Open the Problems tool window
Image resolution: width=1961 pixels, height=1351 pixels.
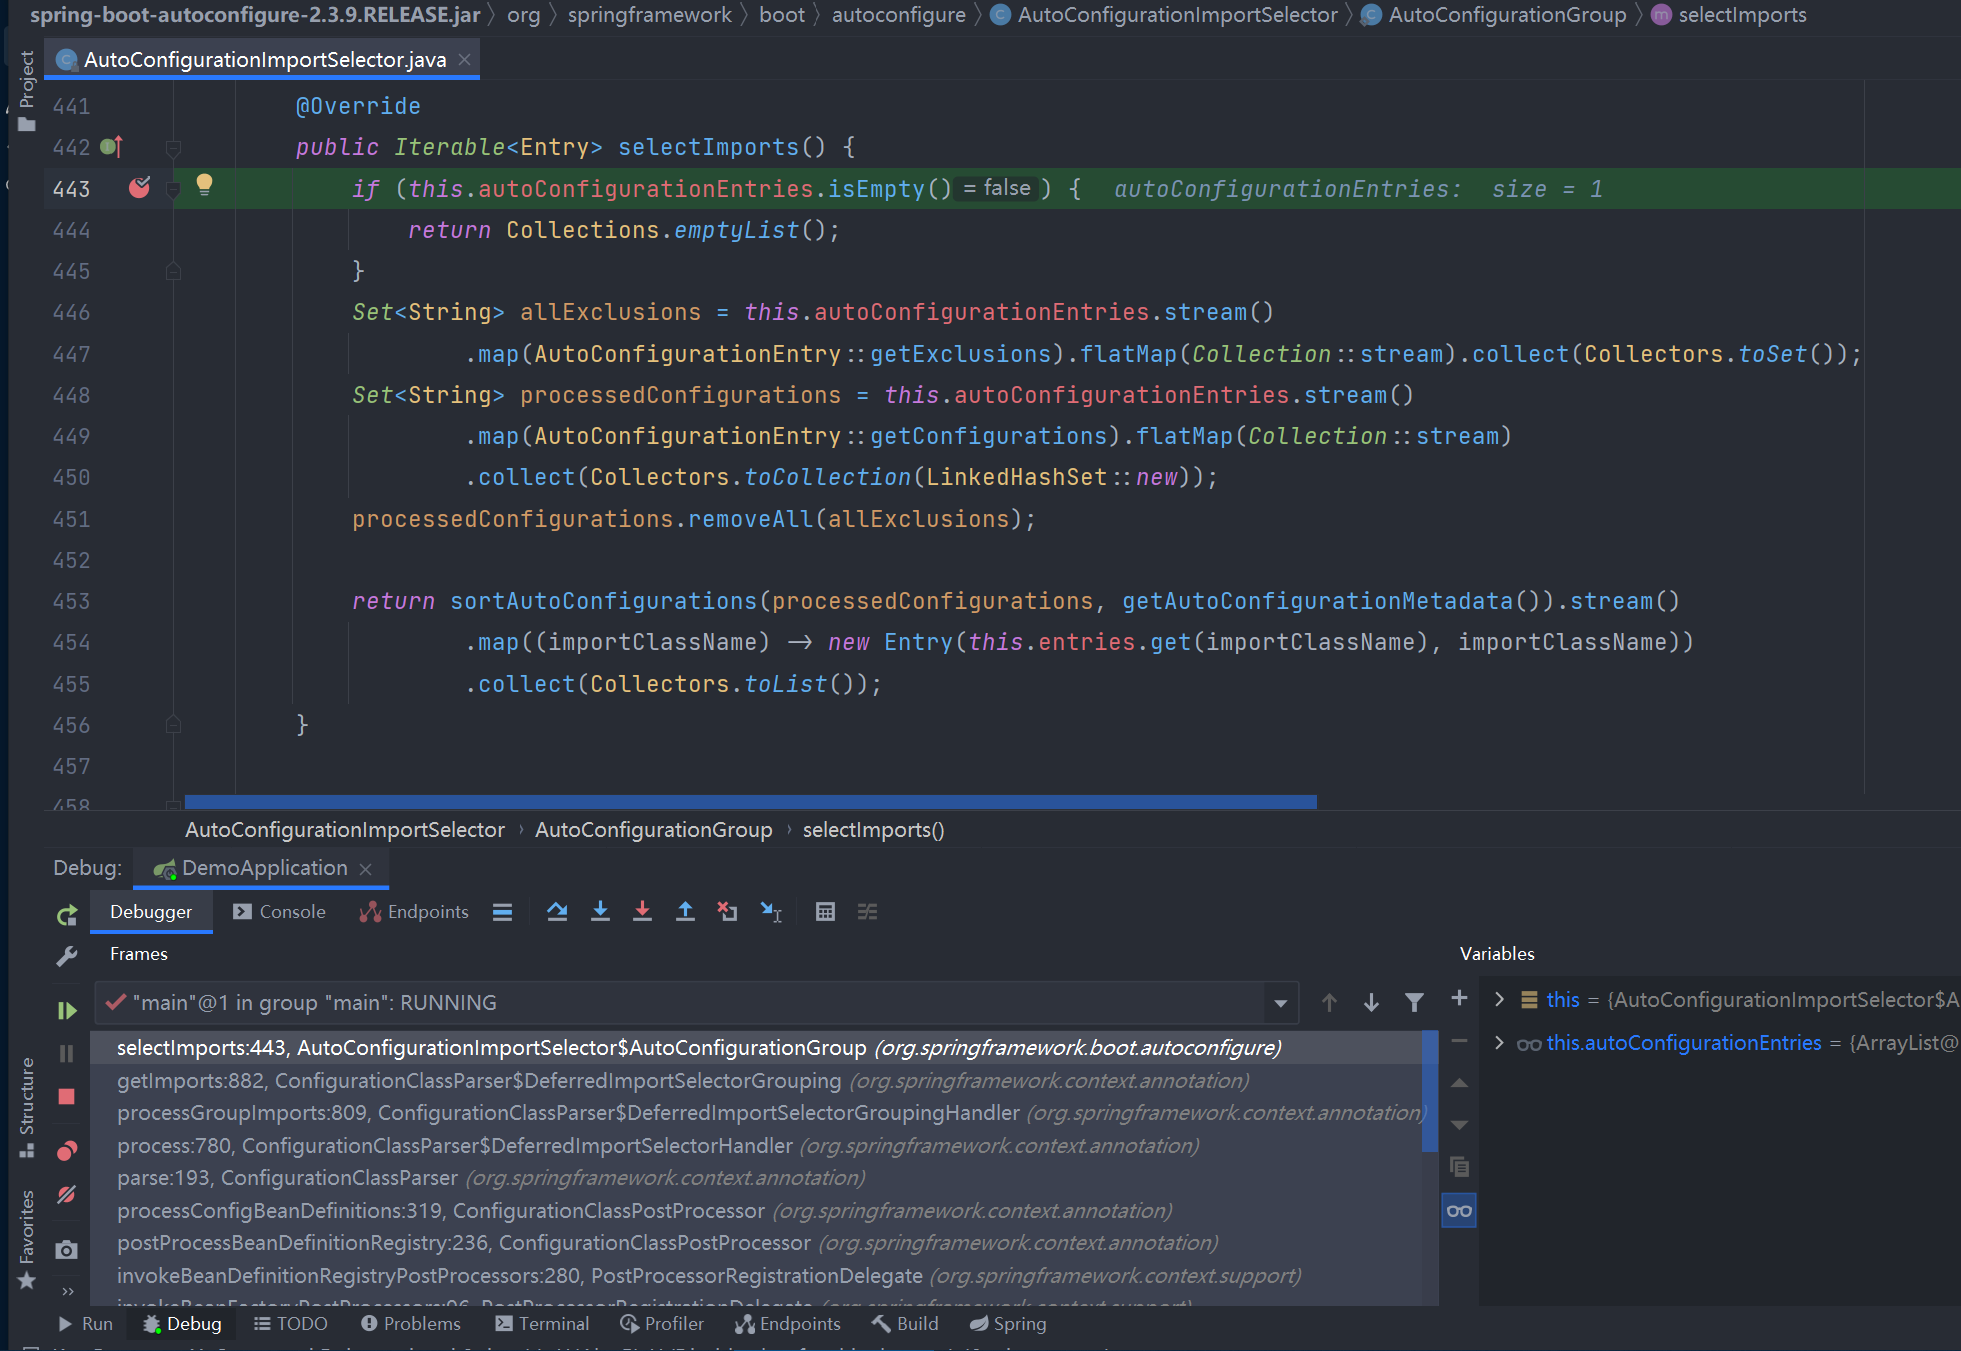click(411, 1324)
